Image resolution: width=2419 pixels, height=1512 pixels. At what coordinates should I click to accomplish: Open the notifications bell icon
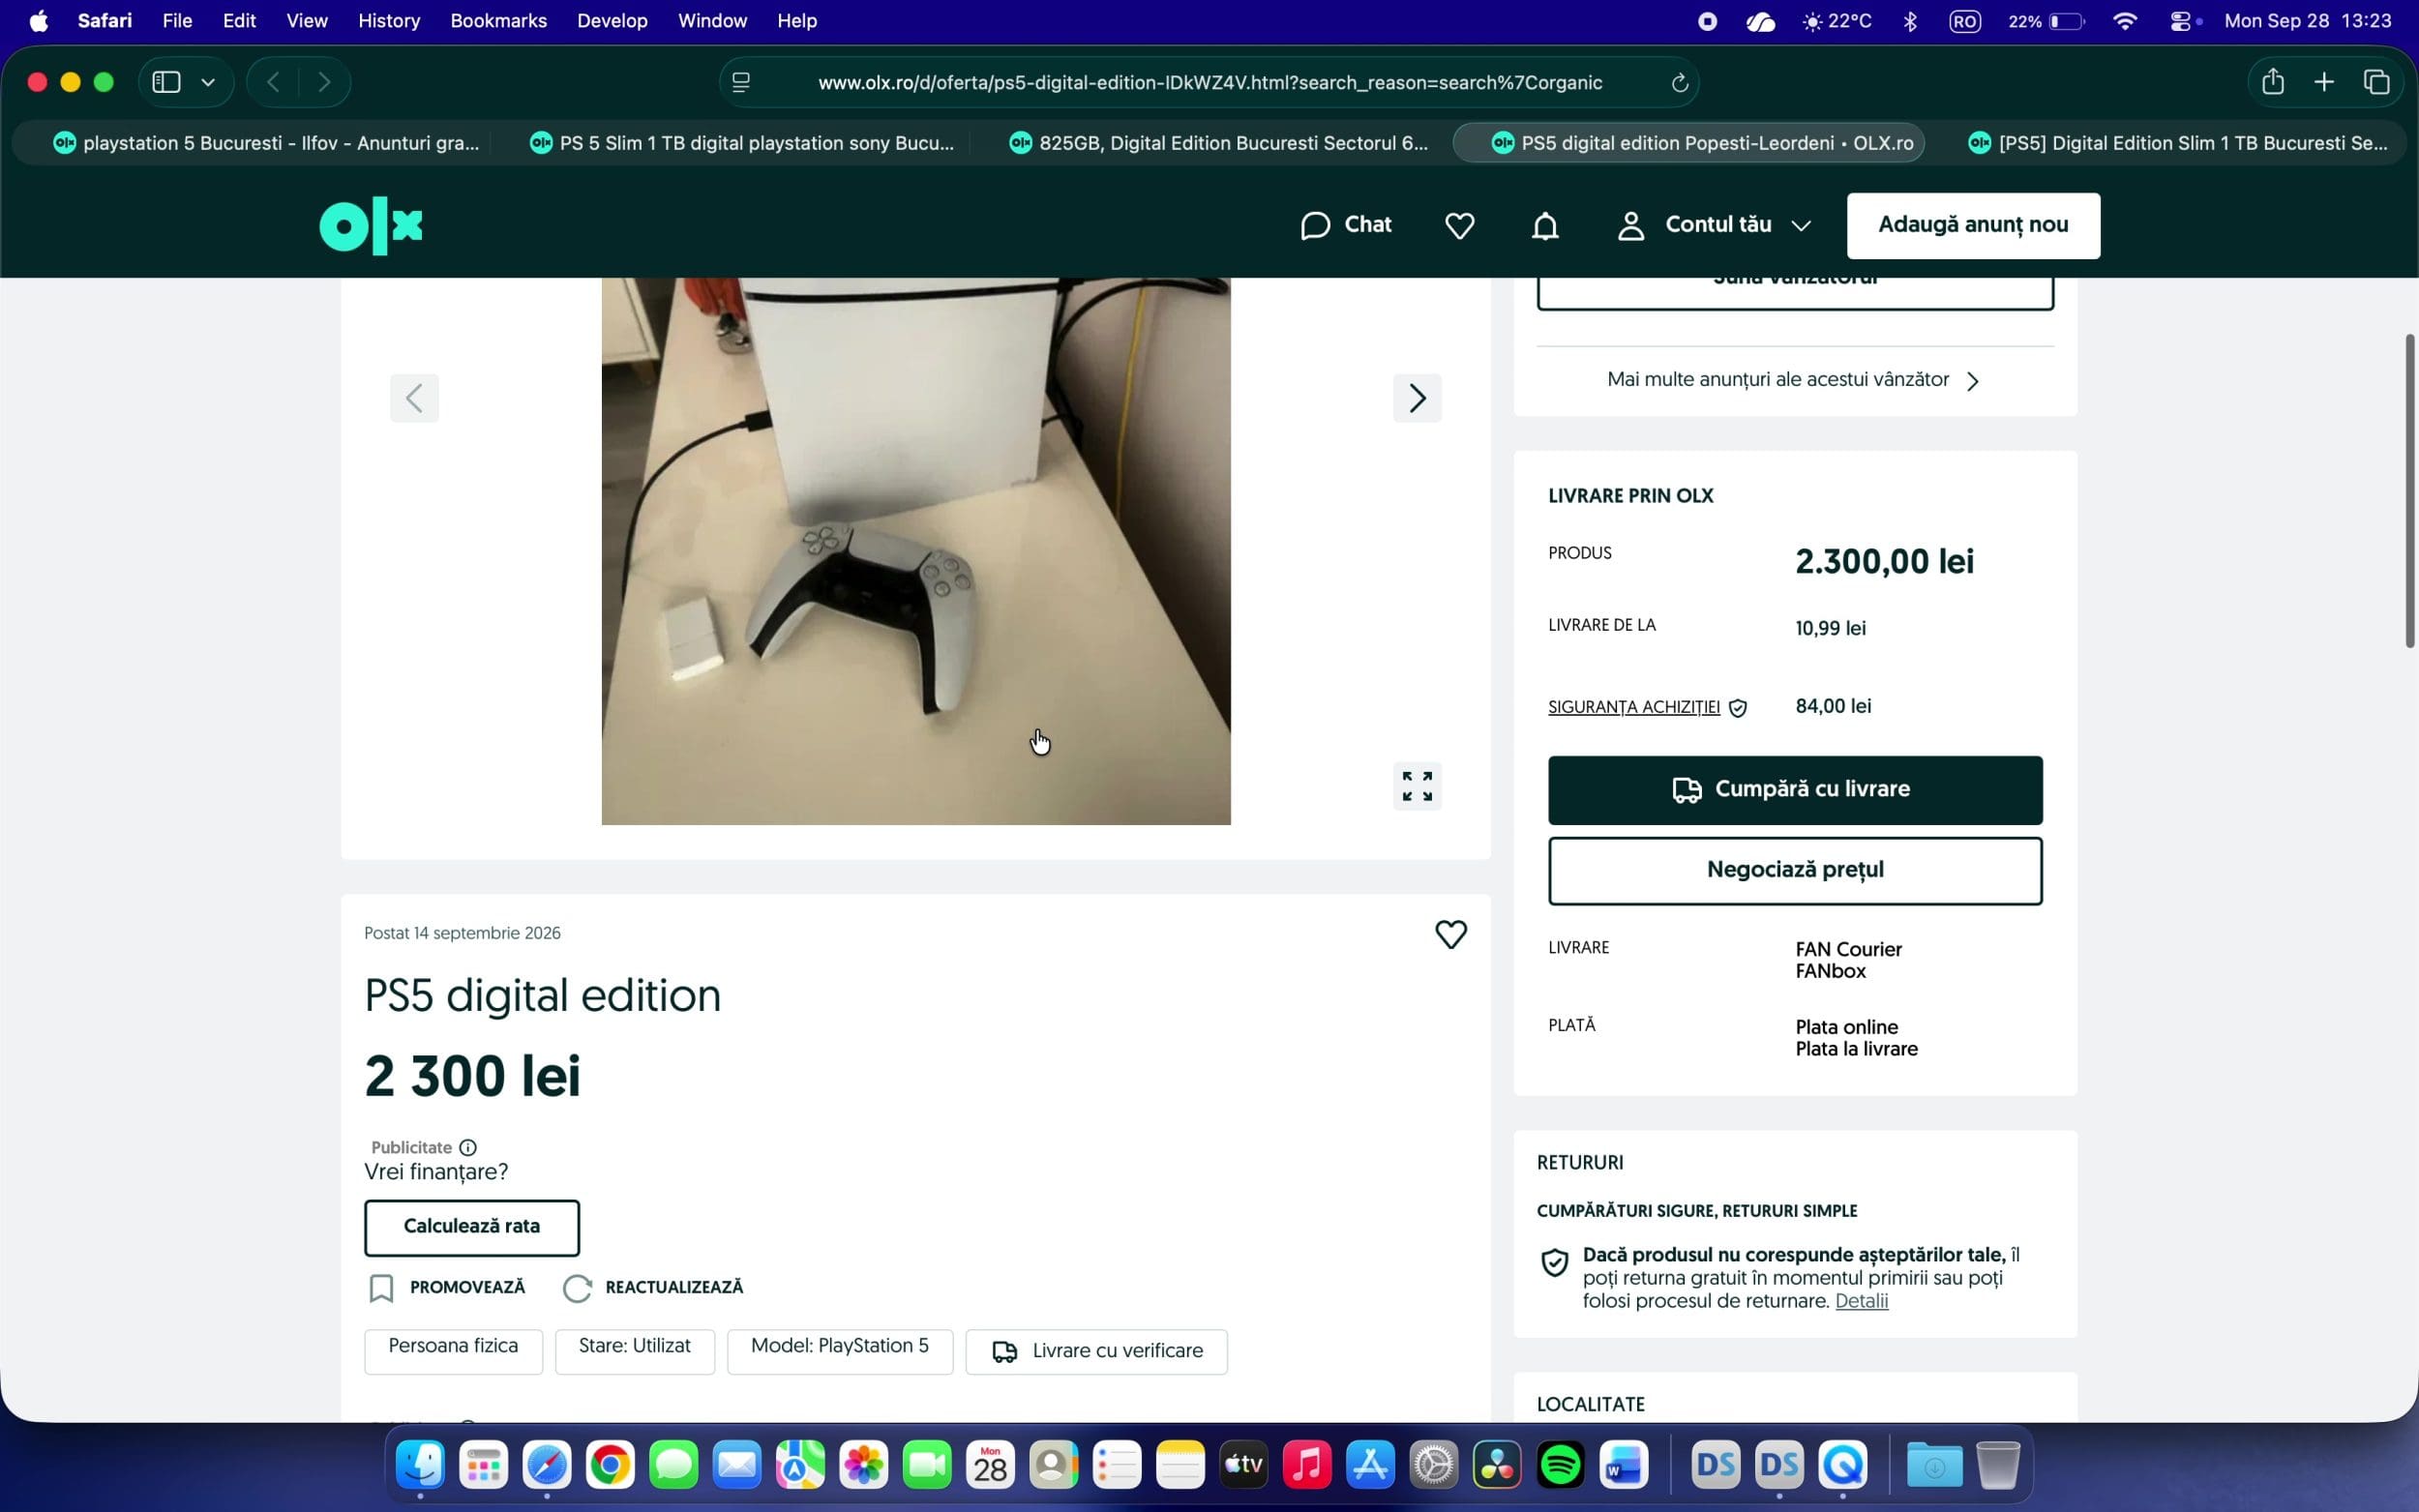coord(1545,226)
